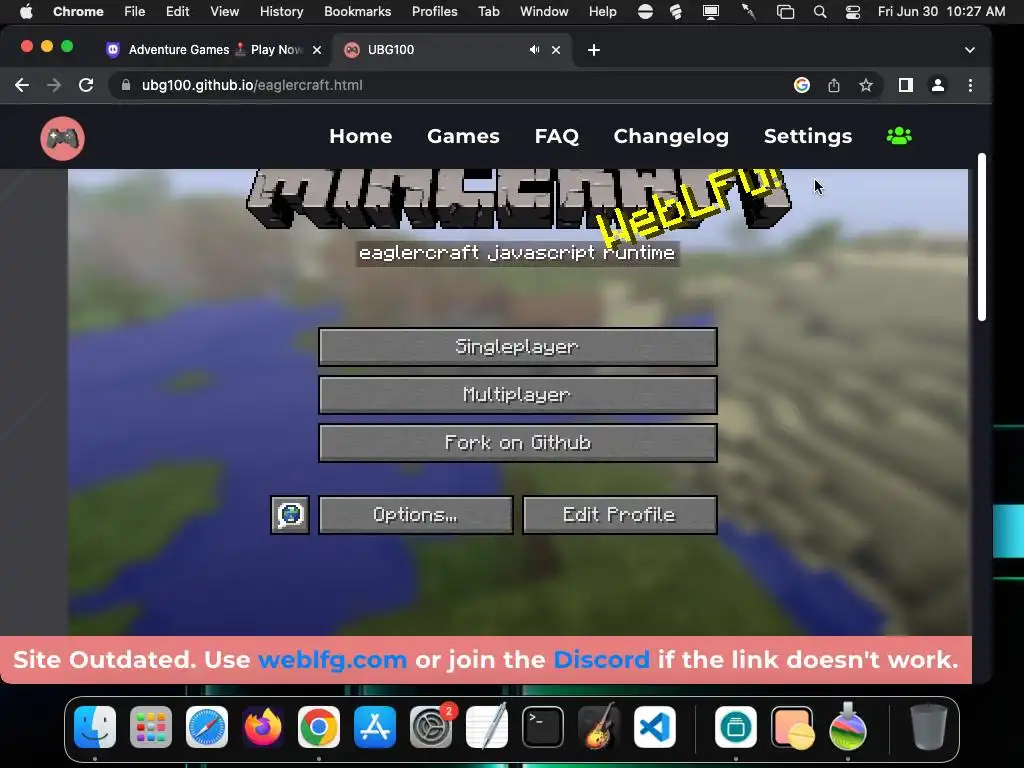Open the Chrome app menu
The height and width of the screenshot is (768, 1024).
78,12
